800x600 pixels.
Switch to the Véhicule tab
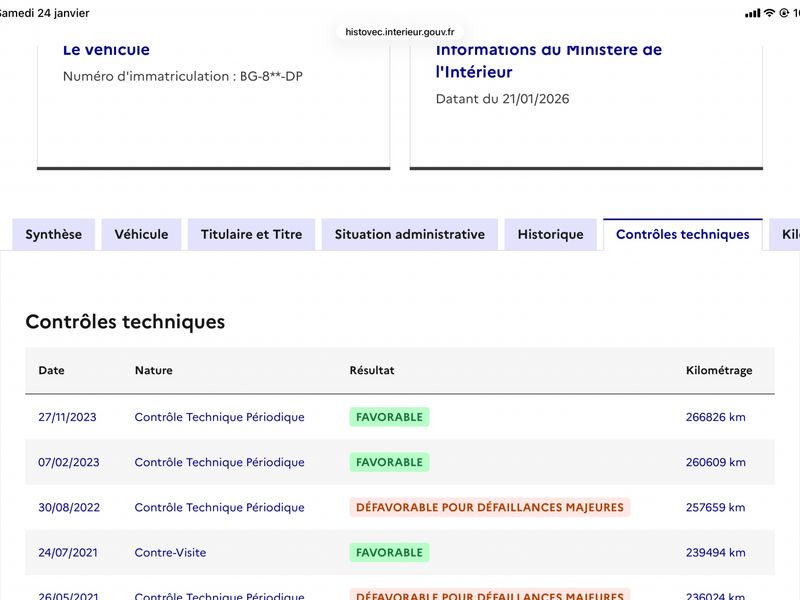(x=141, y=235)
